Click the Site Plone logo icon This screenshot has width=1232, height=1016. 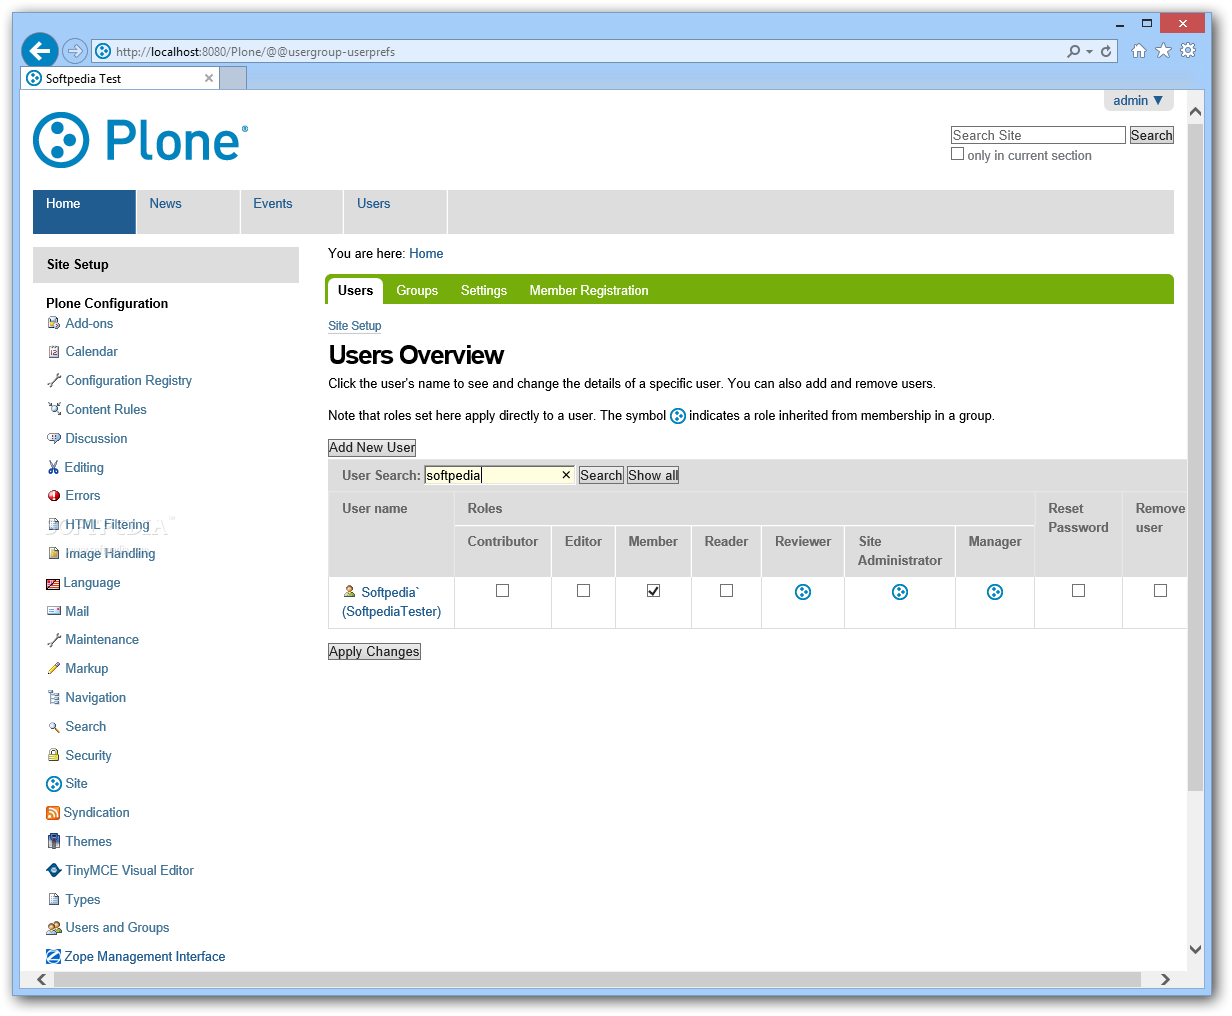pyautogui.click(x=54, y=784)
